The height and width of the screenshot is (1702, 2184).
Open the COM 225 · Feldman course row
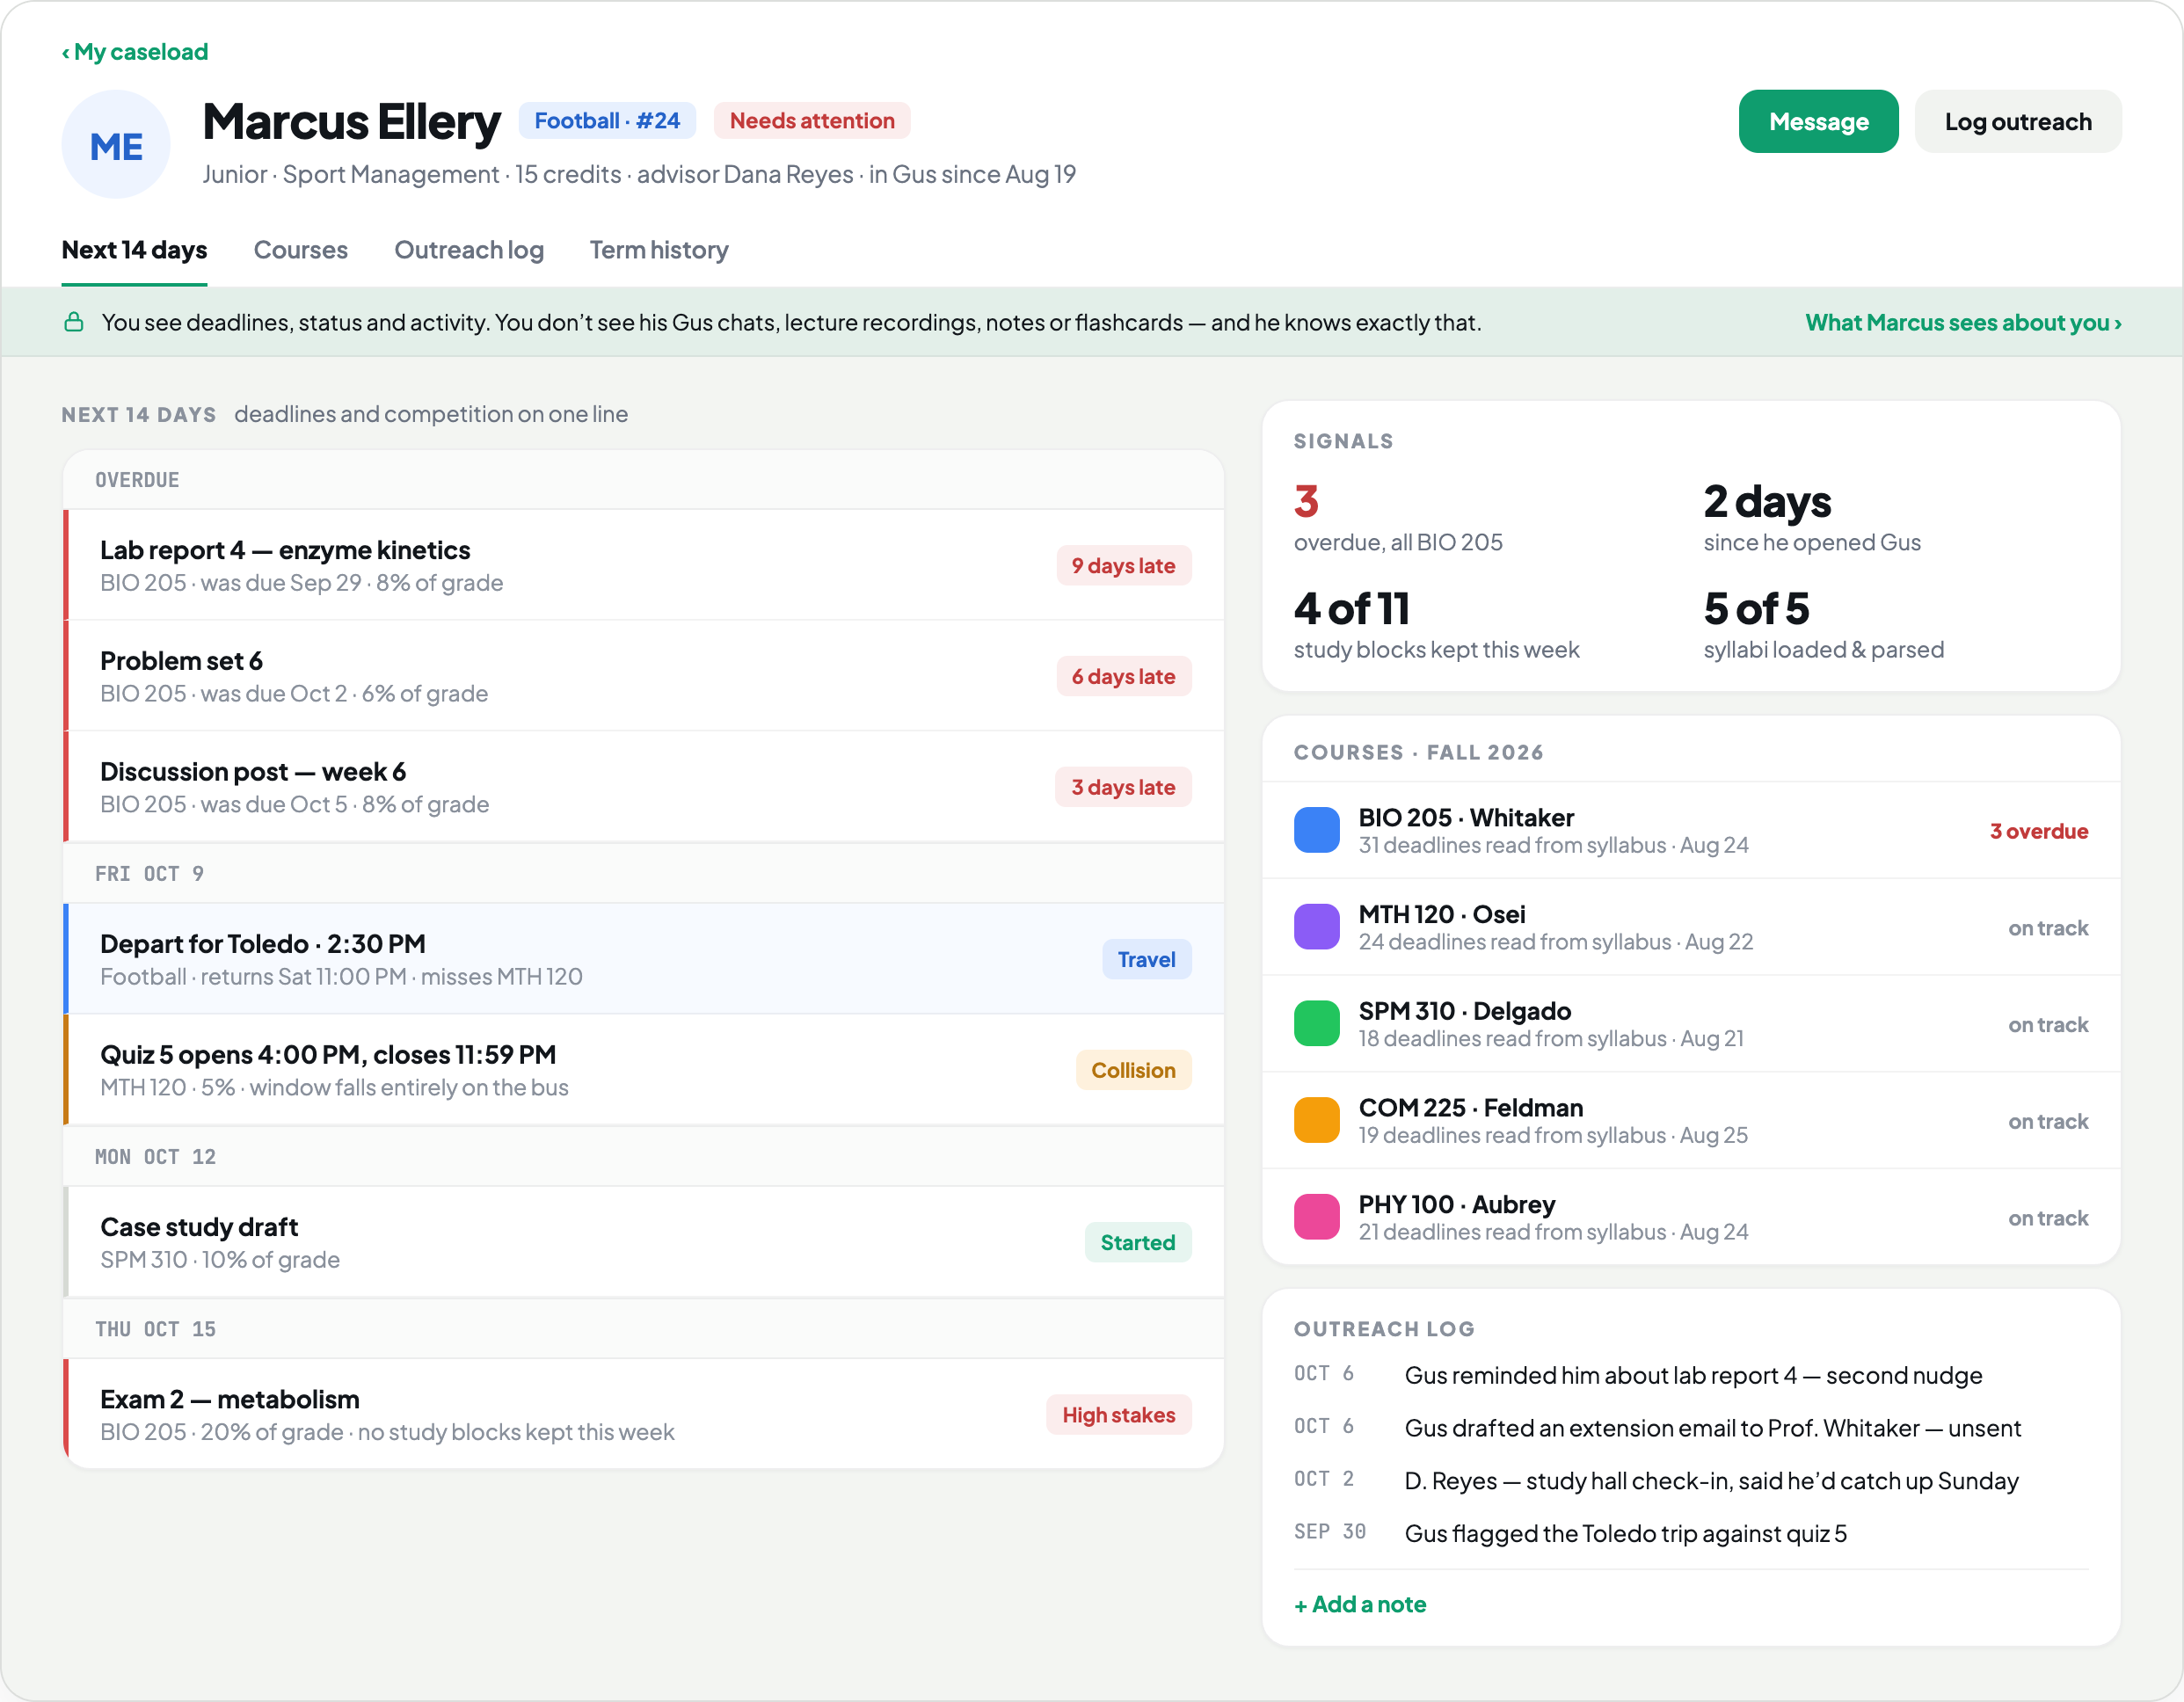pos(1691,1120)
